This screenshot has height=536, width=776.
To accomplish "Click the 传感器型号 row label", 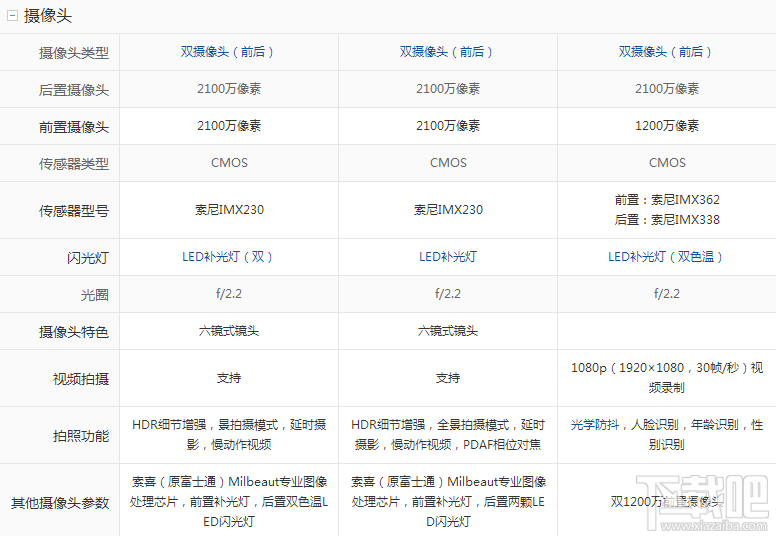I will [x=74, y=211].
